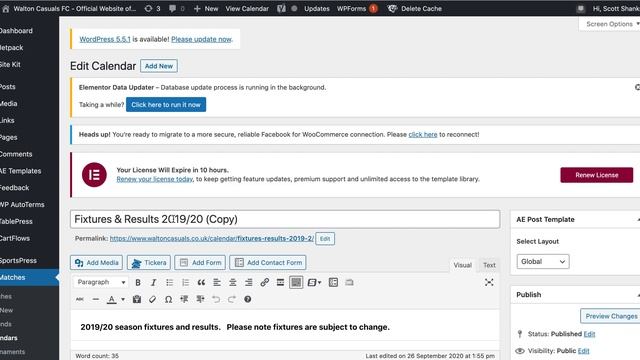The image size is (640, 360).
Task: Align text right
Action: click(x=248, y=282)
